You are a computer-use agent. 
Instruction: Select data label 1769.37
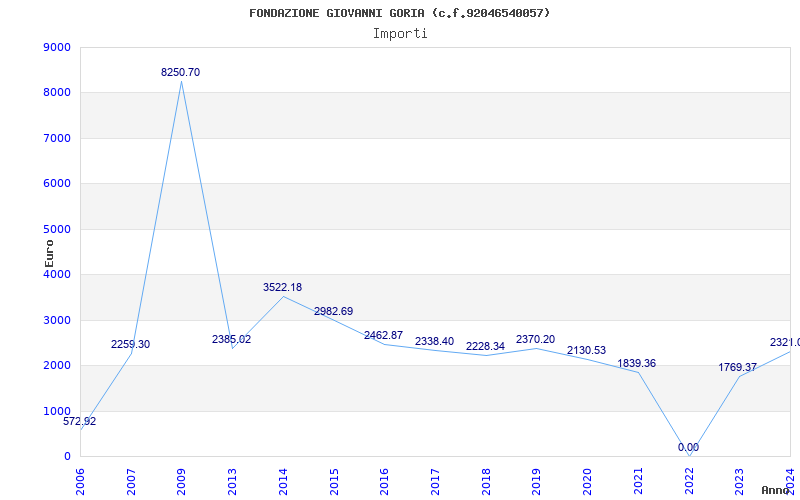[x=738, y=367]
